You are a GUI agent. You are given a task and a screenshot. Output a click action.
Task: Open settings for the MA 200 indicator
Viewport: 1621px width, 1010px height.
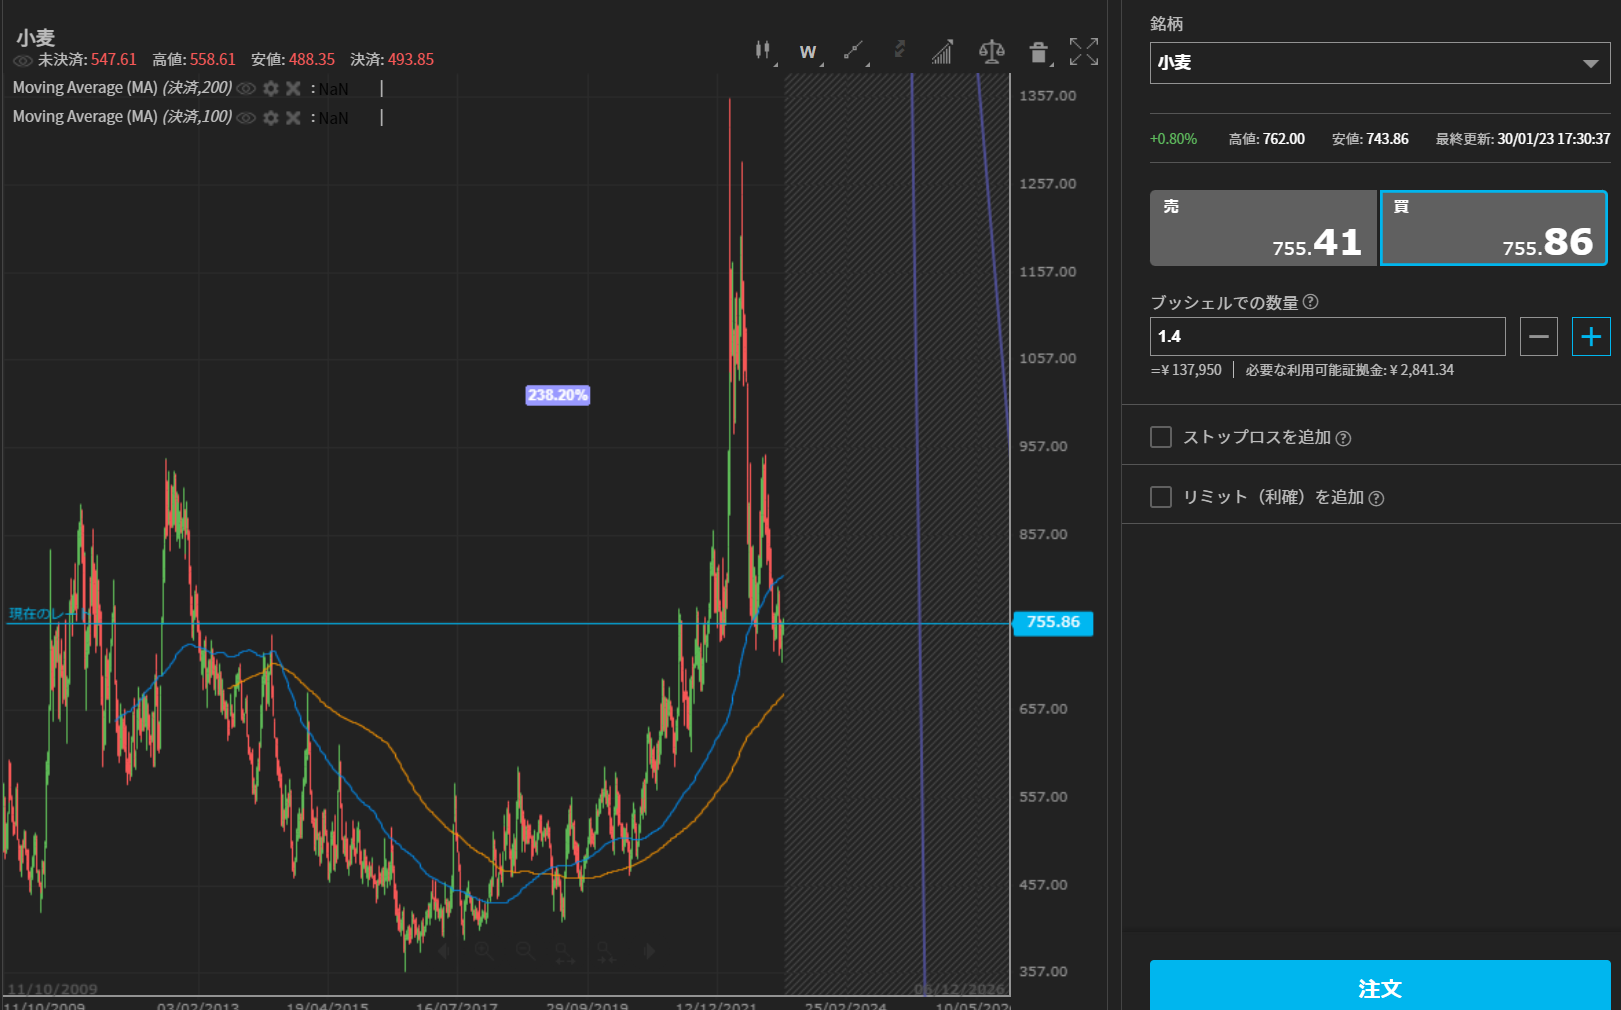(271, 89)
